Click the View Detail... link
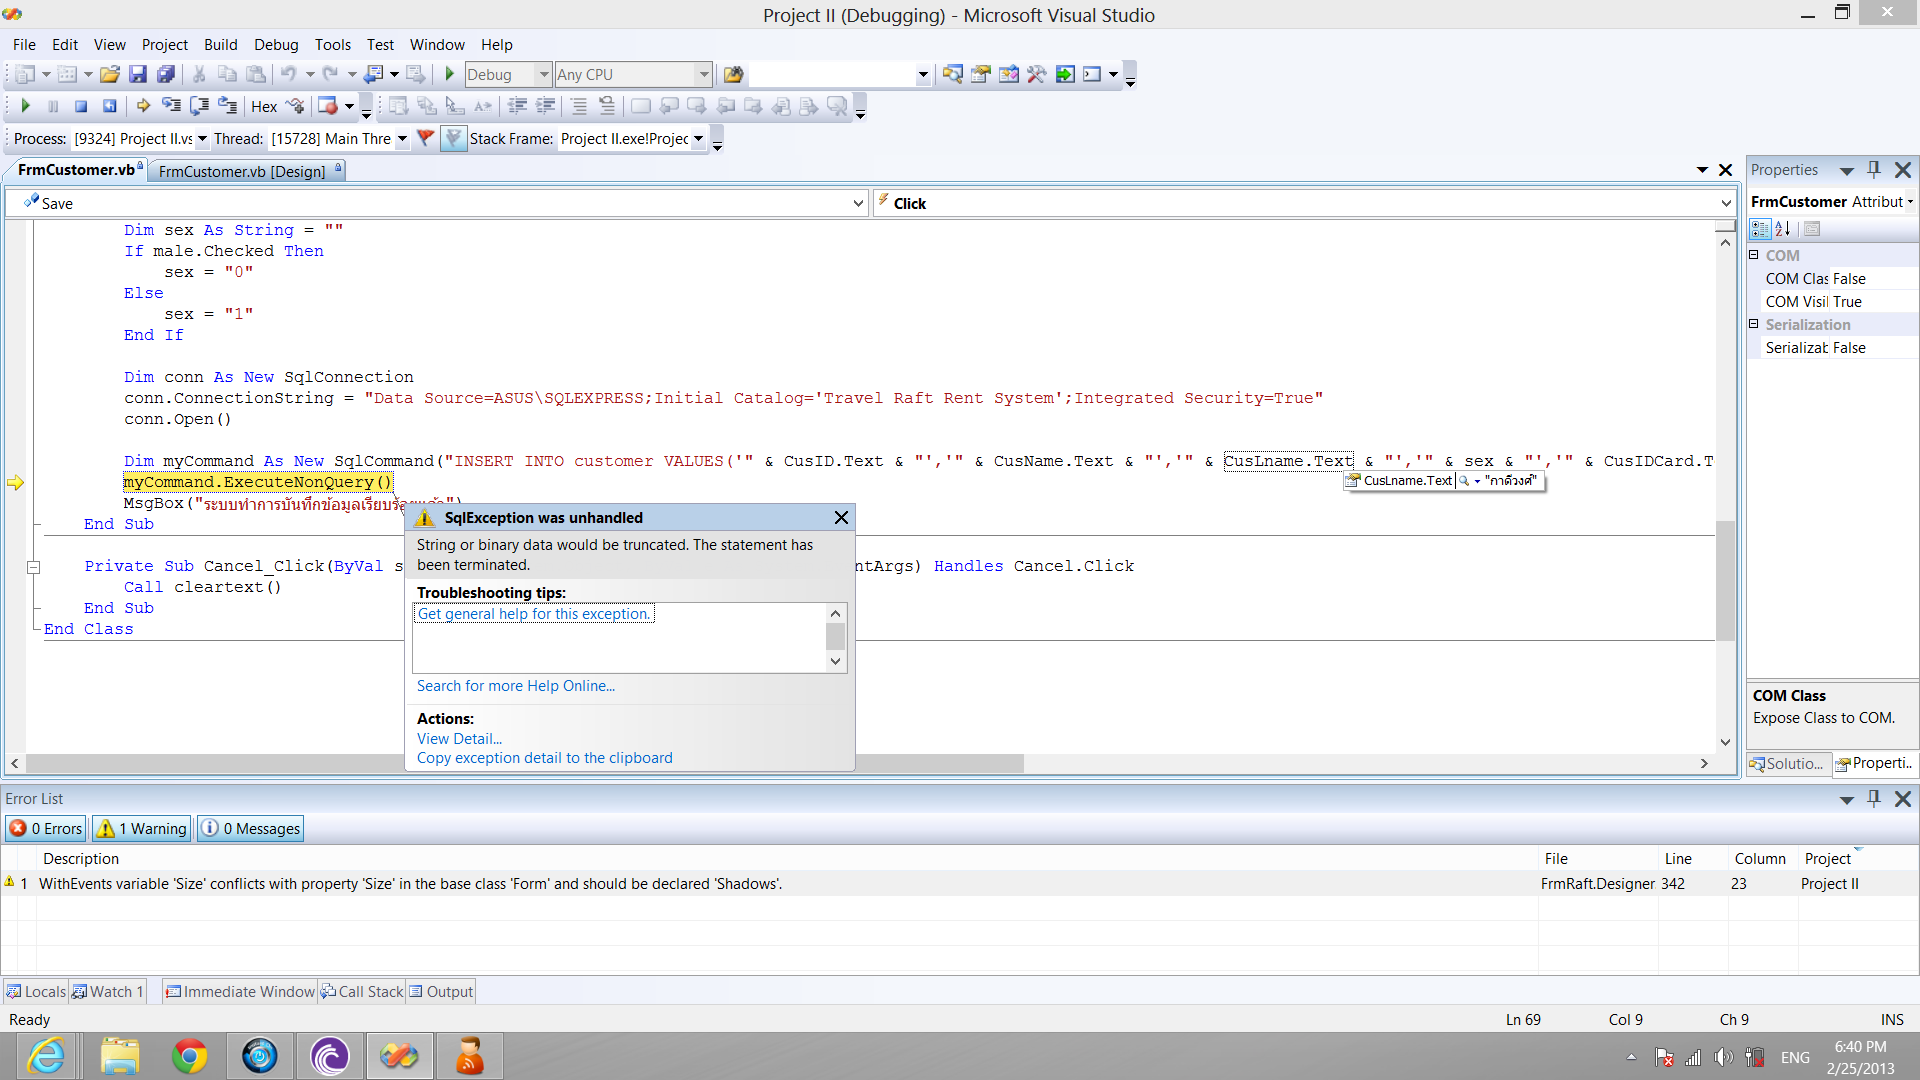Image resolution: width=1920 pixels, height=1080 pixels. point(459,738)
